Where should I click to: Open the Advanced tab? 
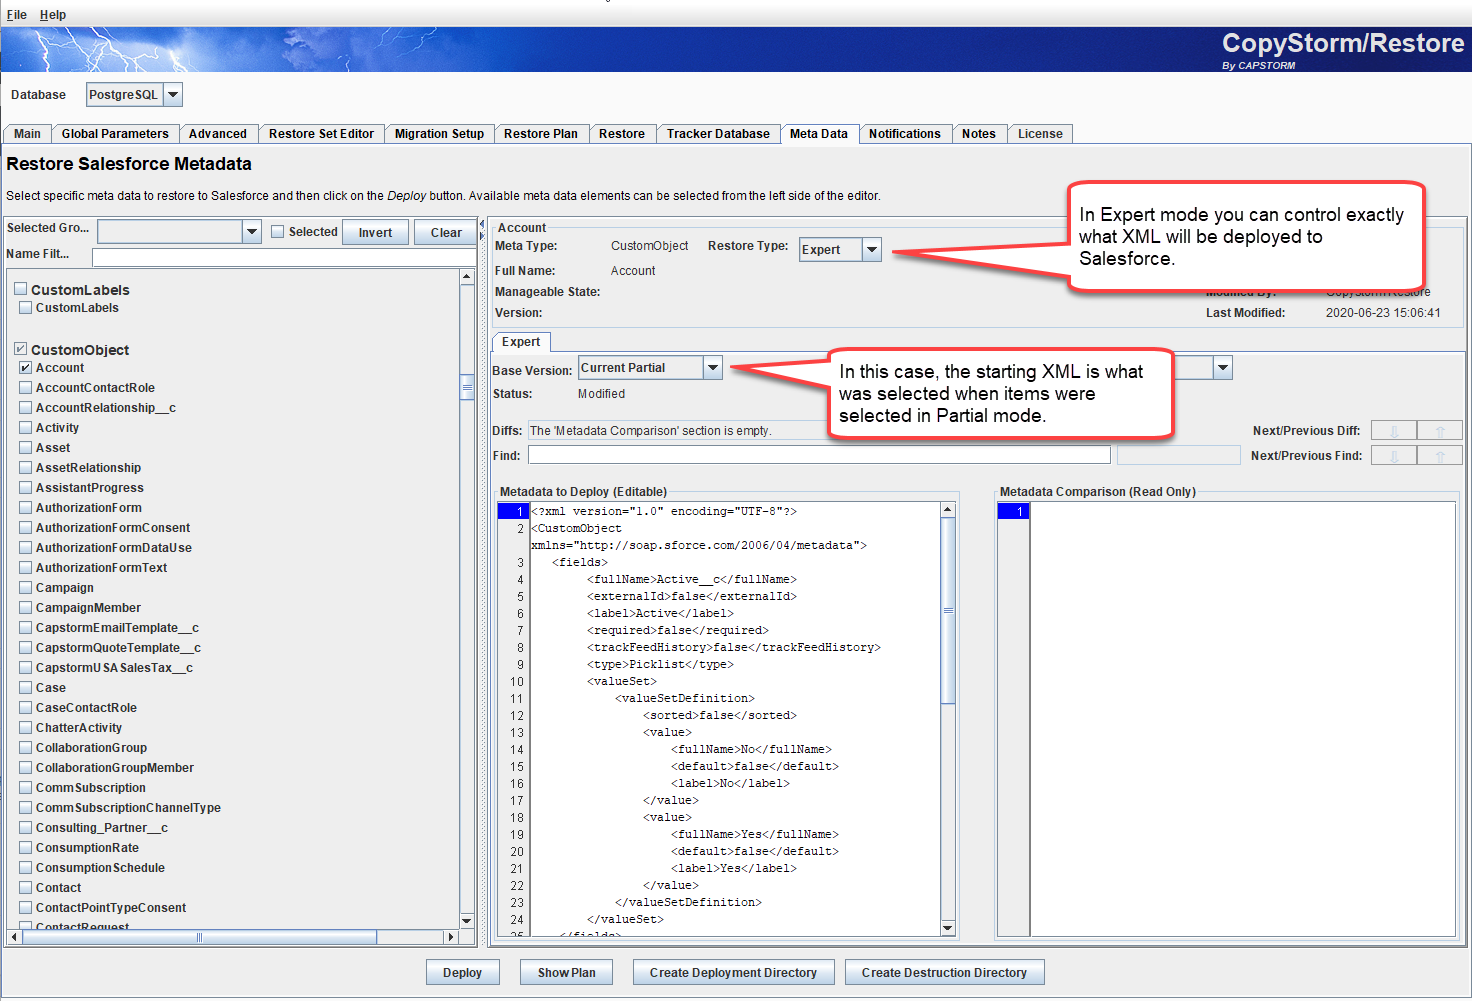(x=217, y=134)
